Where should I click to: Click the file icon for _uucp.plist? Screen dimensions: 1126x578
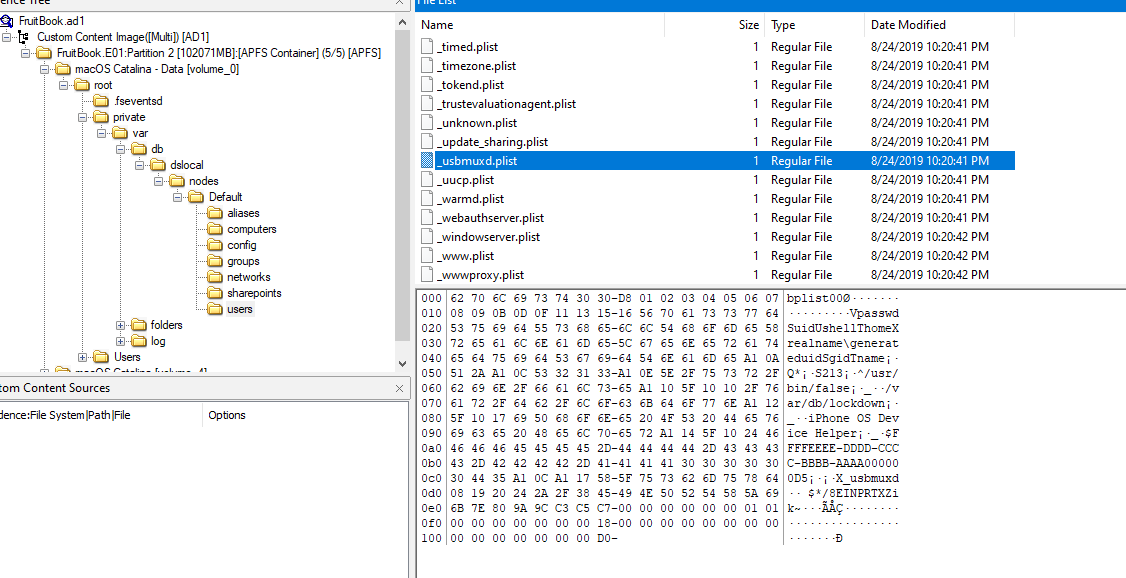pos(427,180)
